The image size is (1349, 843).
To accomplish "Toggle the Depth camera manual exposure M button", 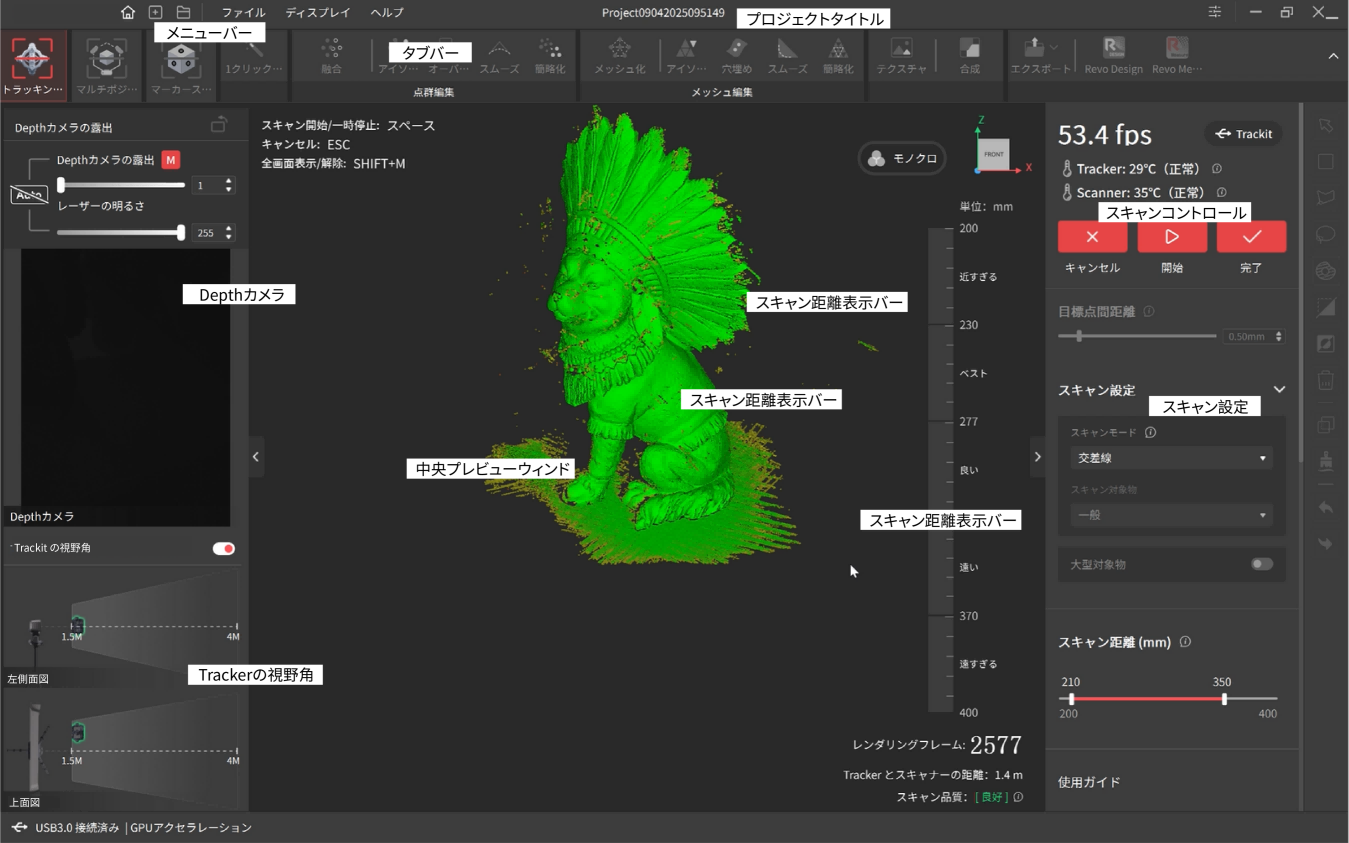I will pyautogui.click(x=171, y=160).
